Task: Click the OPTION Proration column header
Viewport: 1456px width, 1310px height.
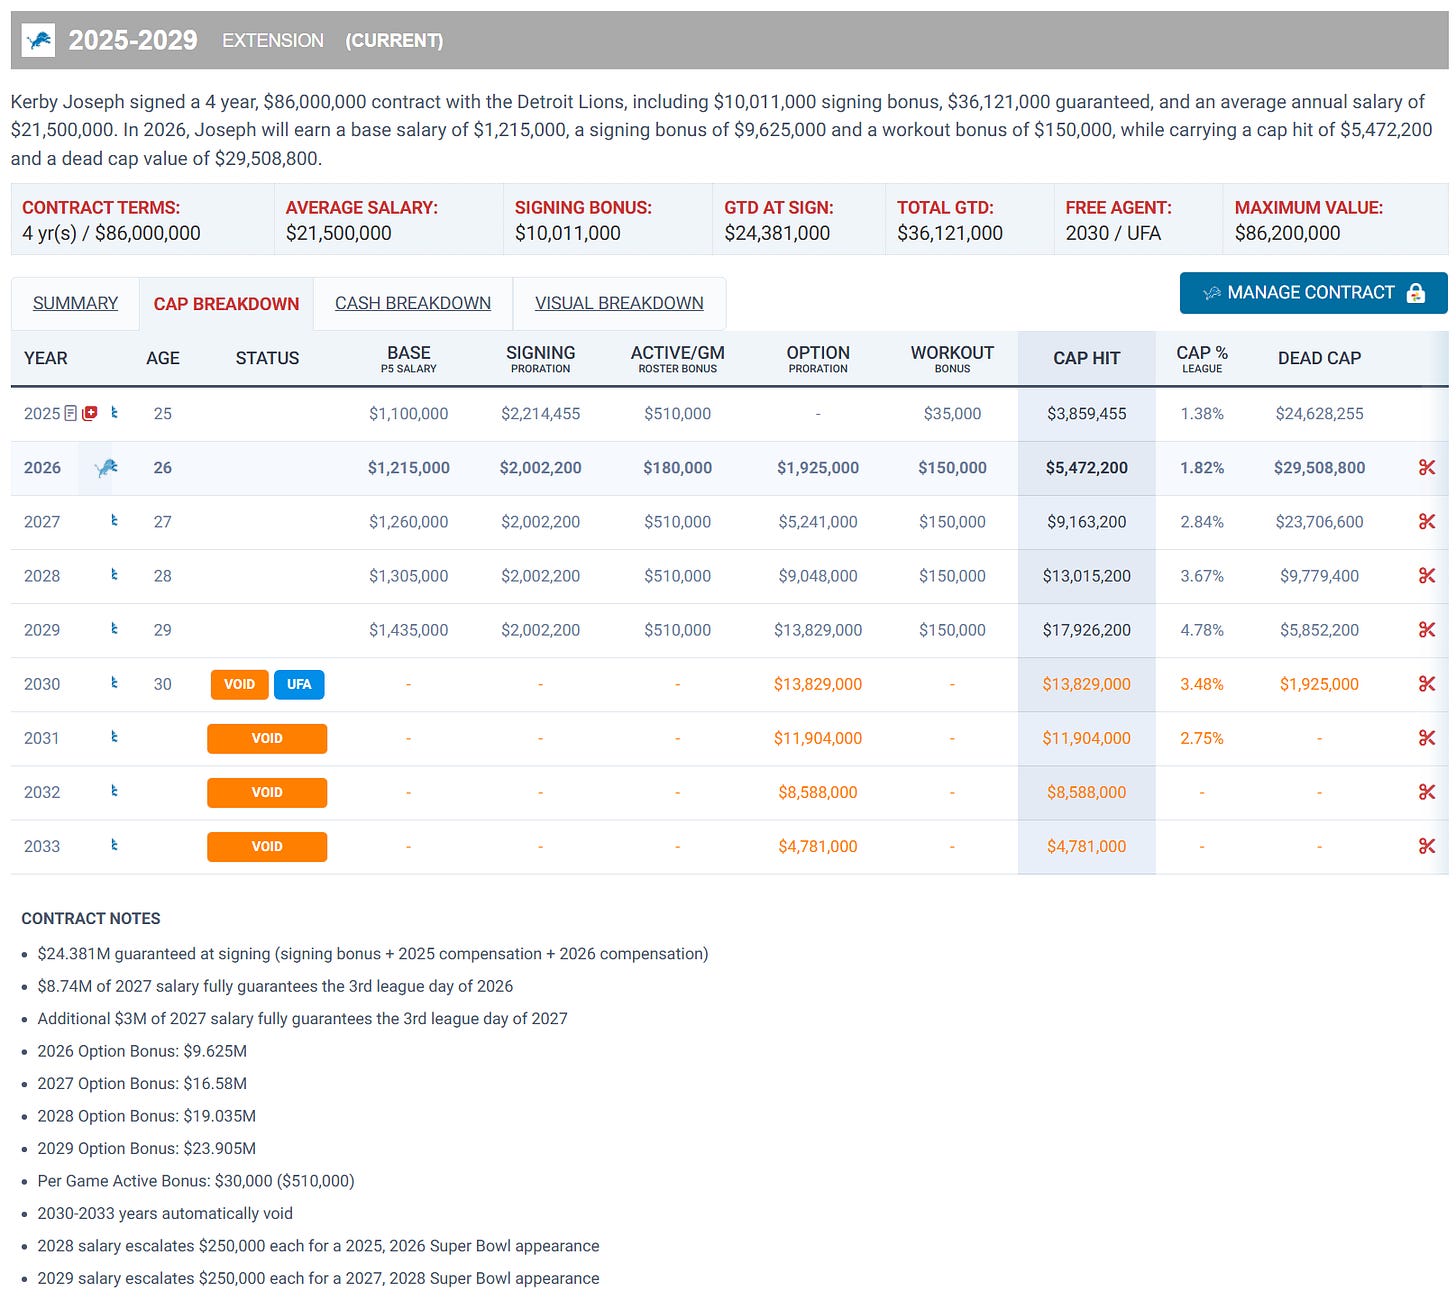Action: (x=818, y=359)
